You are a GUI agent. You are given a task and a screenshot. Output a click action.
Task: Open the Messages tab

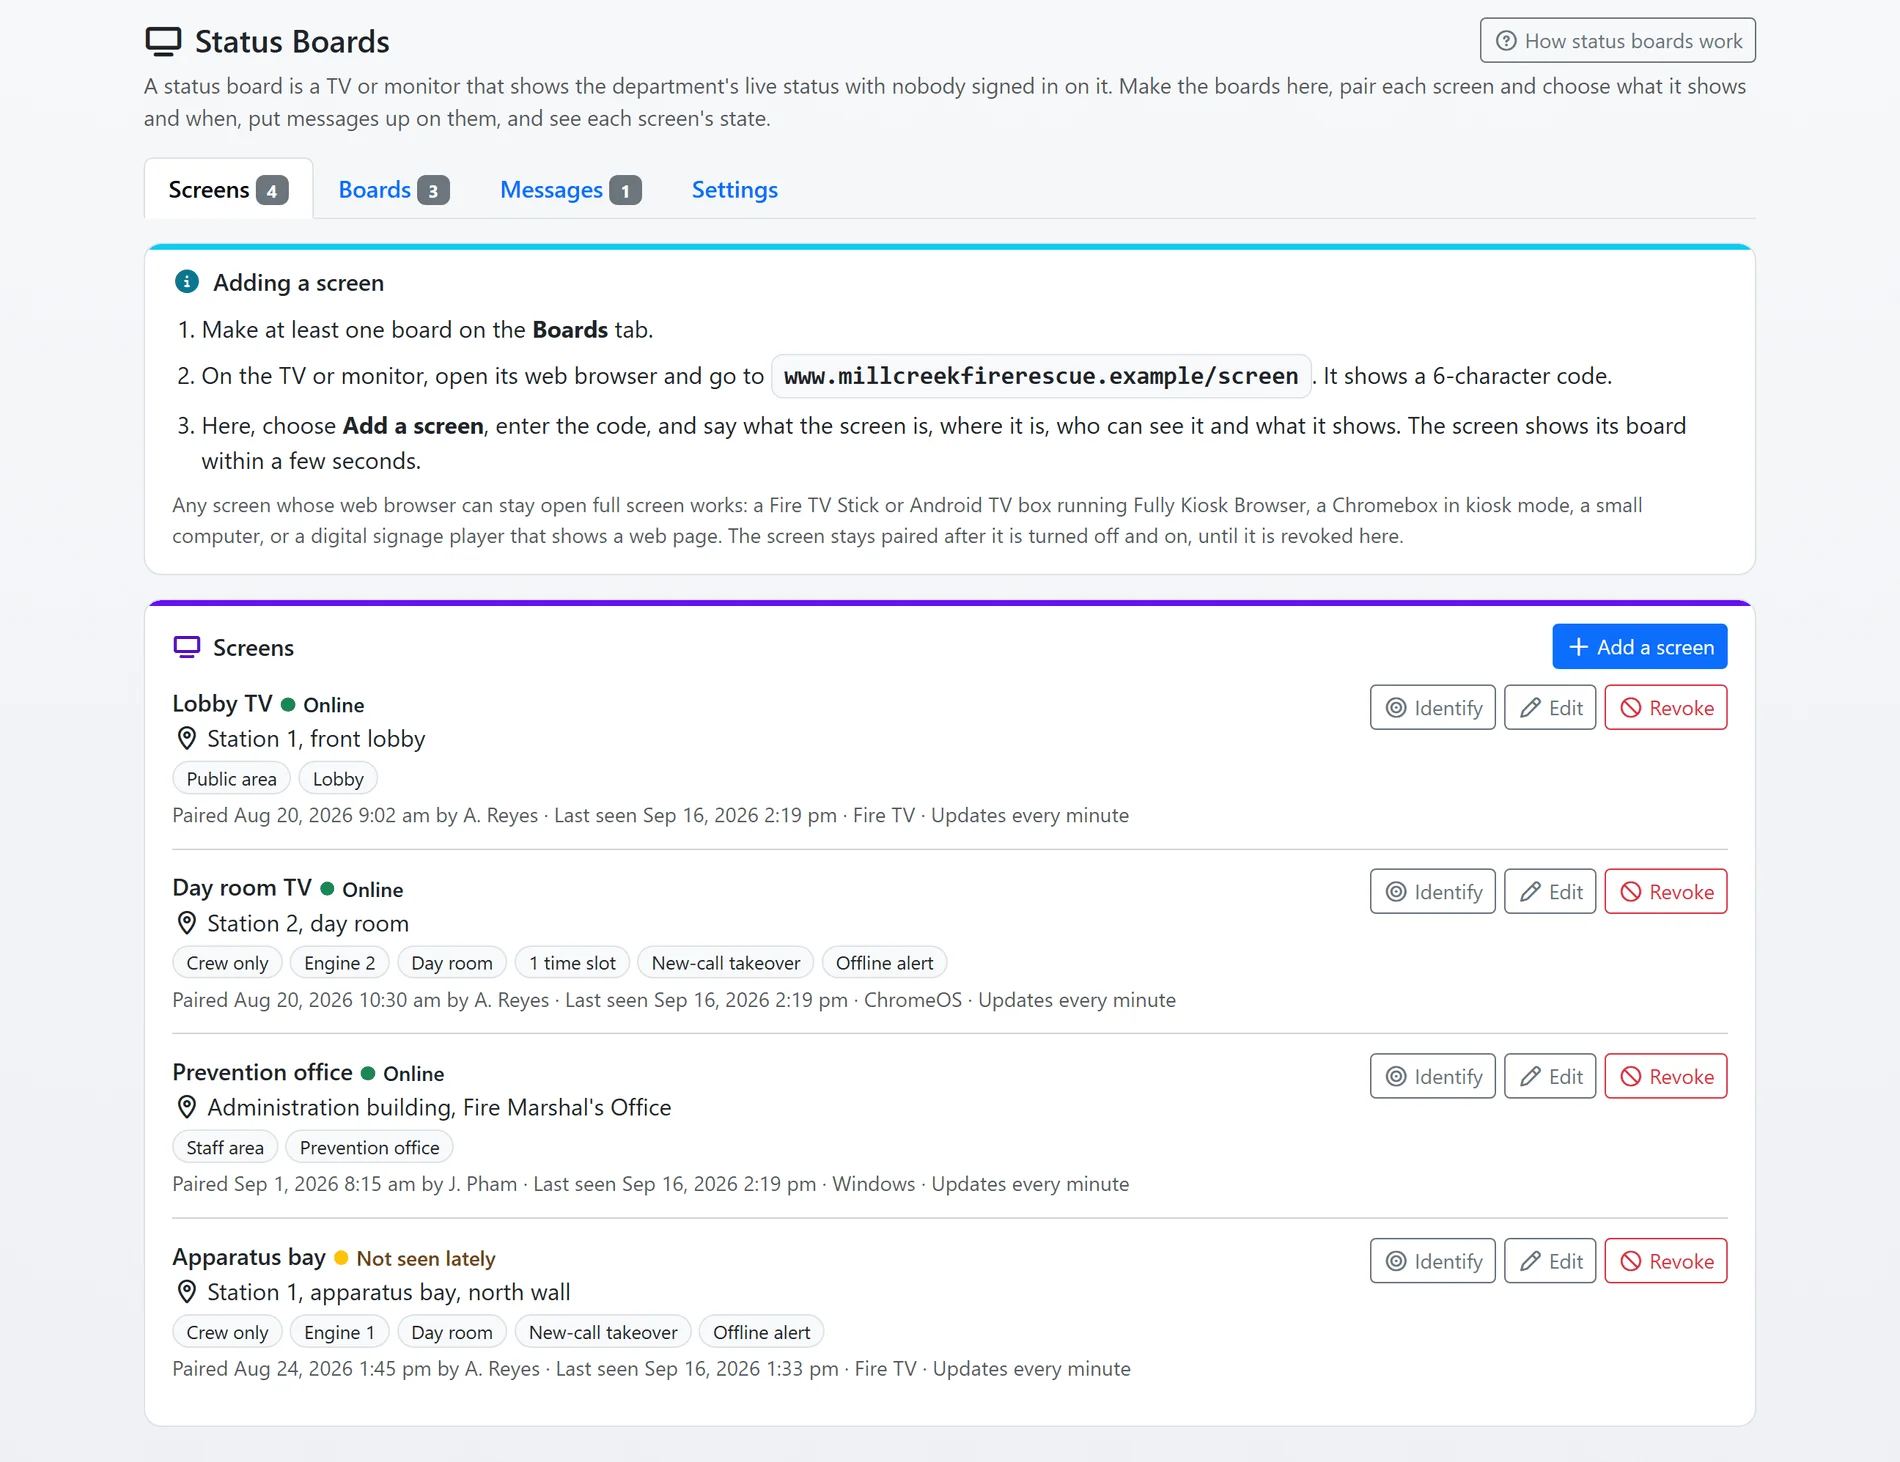coord(570,190)
